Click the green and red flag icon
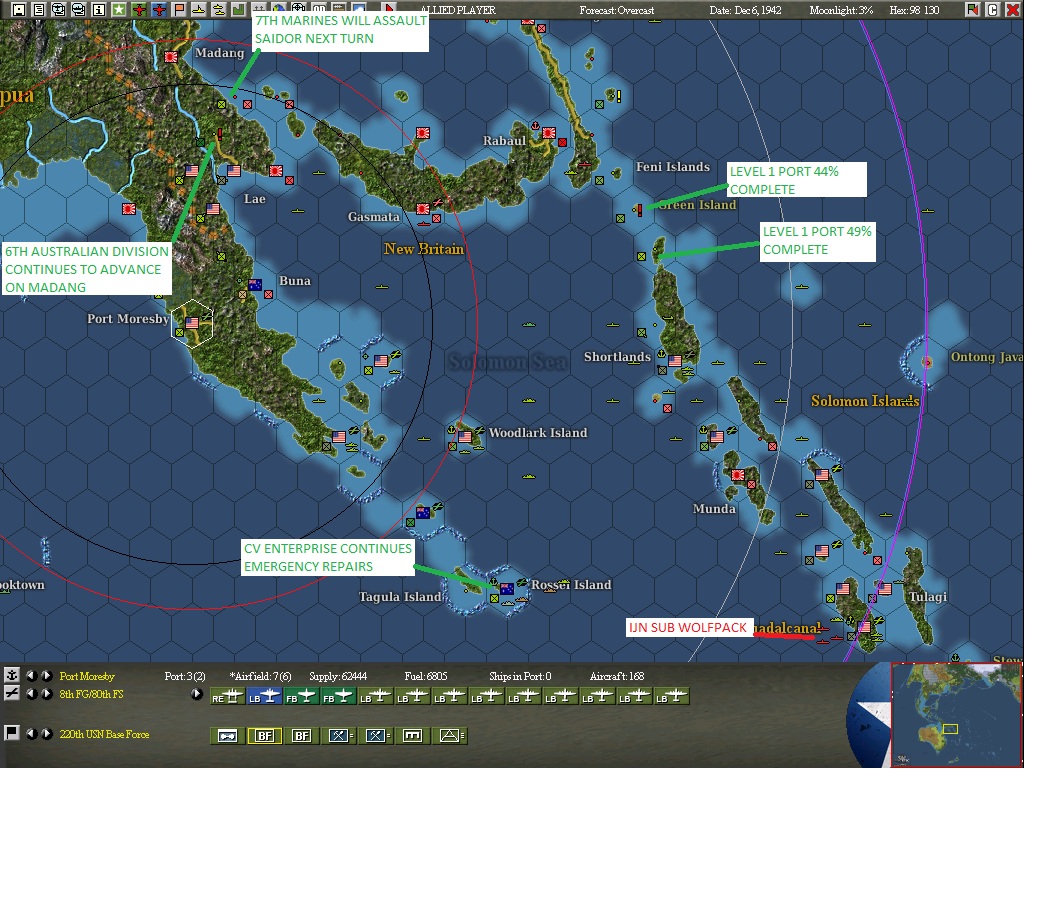 (972, 9)
